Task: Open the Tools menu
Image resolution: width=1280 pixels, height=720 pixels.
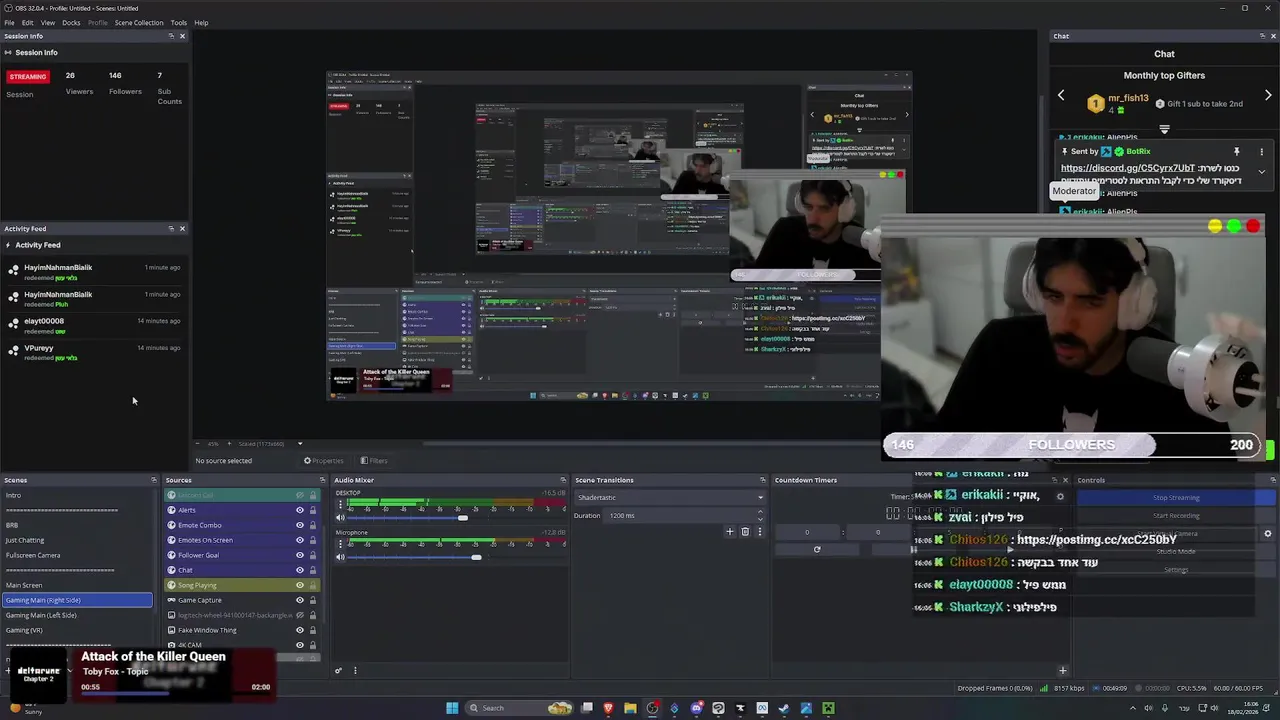Action: [x=178, y=22]
